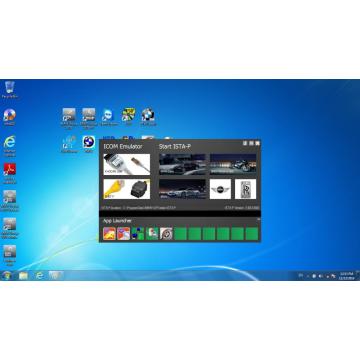The width and height of the screenshot is (360, 360).
Task: Click the first empty green App Launcher slot
Action: [181, 234]
